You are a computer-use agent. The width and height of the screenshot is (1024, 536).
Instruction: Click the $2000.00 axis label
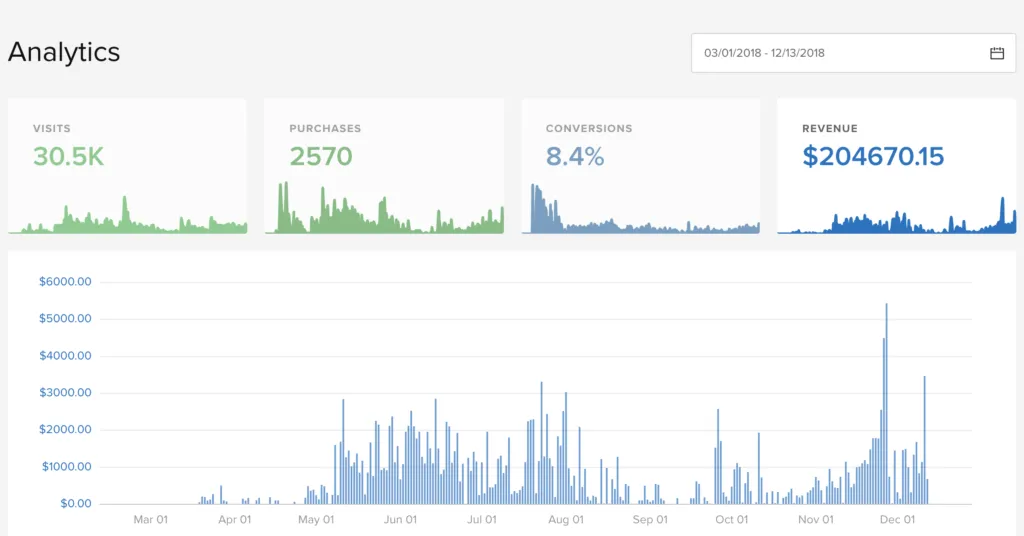point(65,430)
